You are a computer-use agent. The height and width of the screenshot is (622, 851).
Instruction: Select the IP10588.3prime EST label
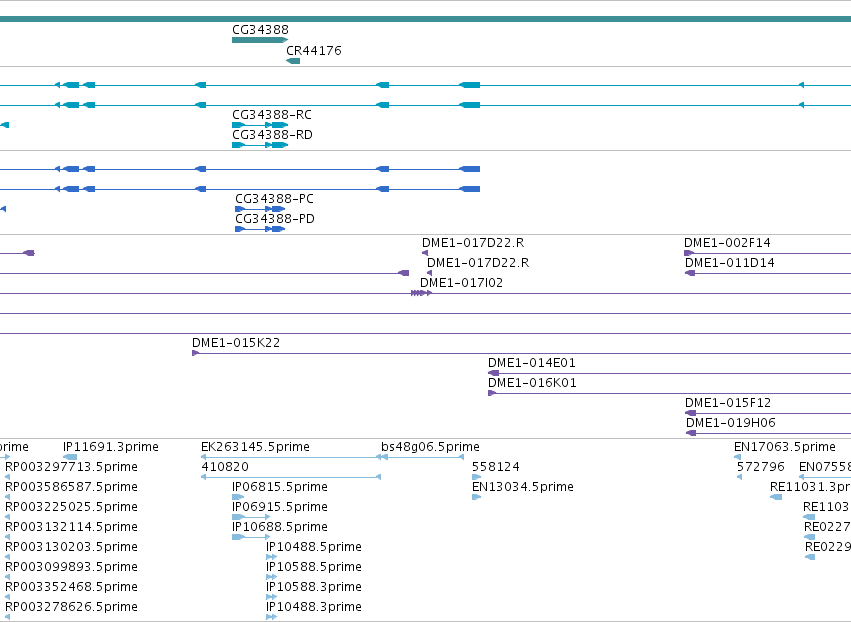coord(314,587)
